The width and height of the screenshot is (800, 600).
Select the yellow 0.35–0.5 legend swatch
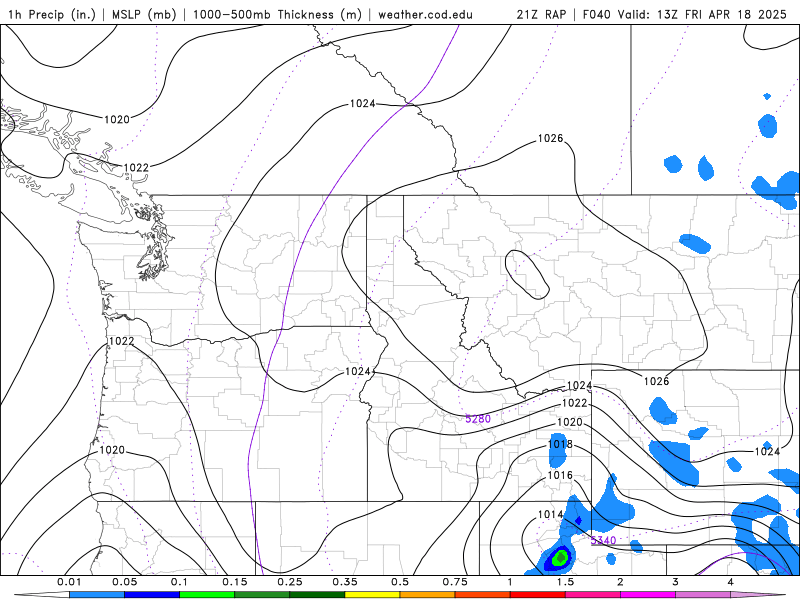click(372, 595)
